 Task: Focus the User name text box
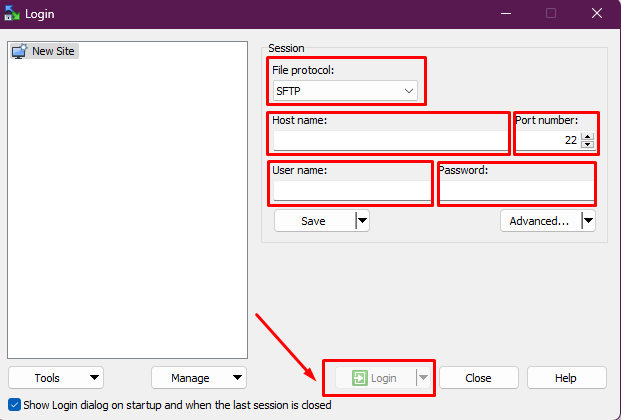point(350,190)
